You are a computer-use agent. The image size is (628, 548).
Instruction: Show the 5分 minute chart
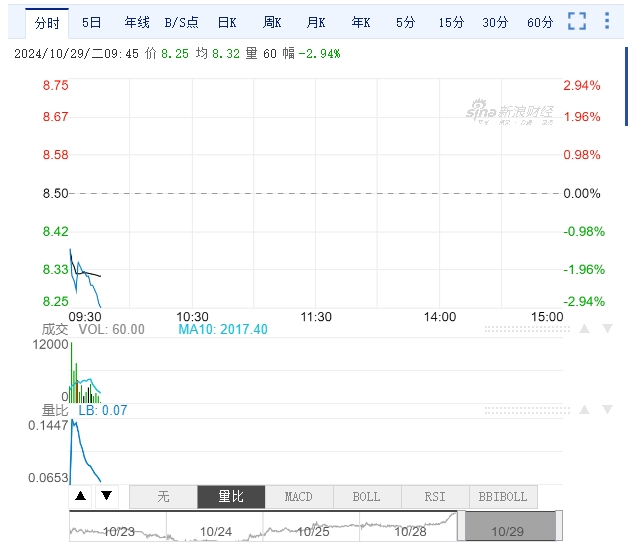click(405, 22)
